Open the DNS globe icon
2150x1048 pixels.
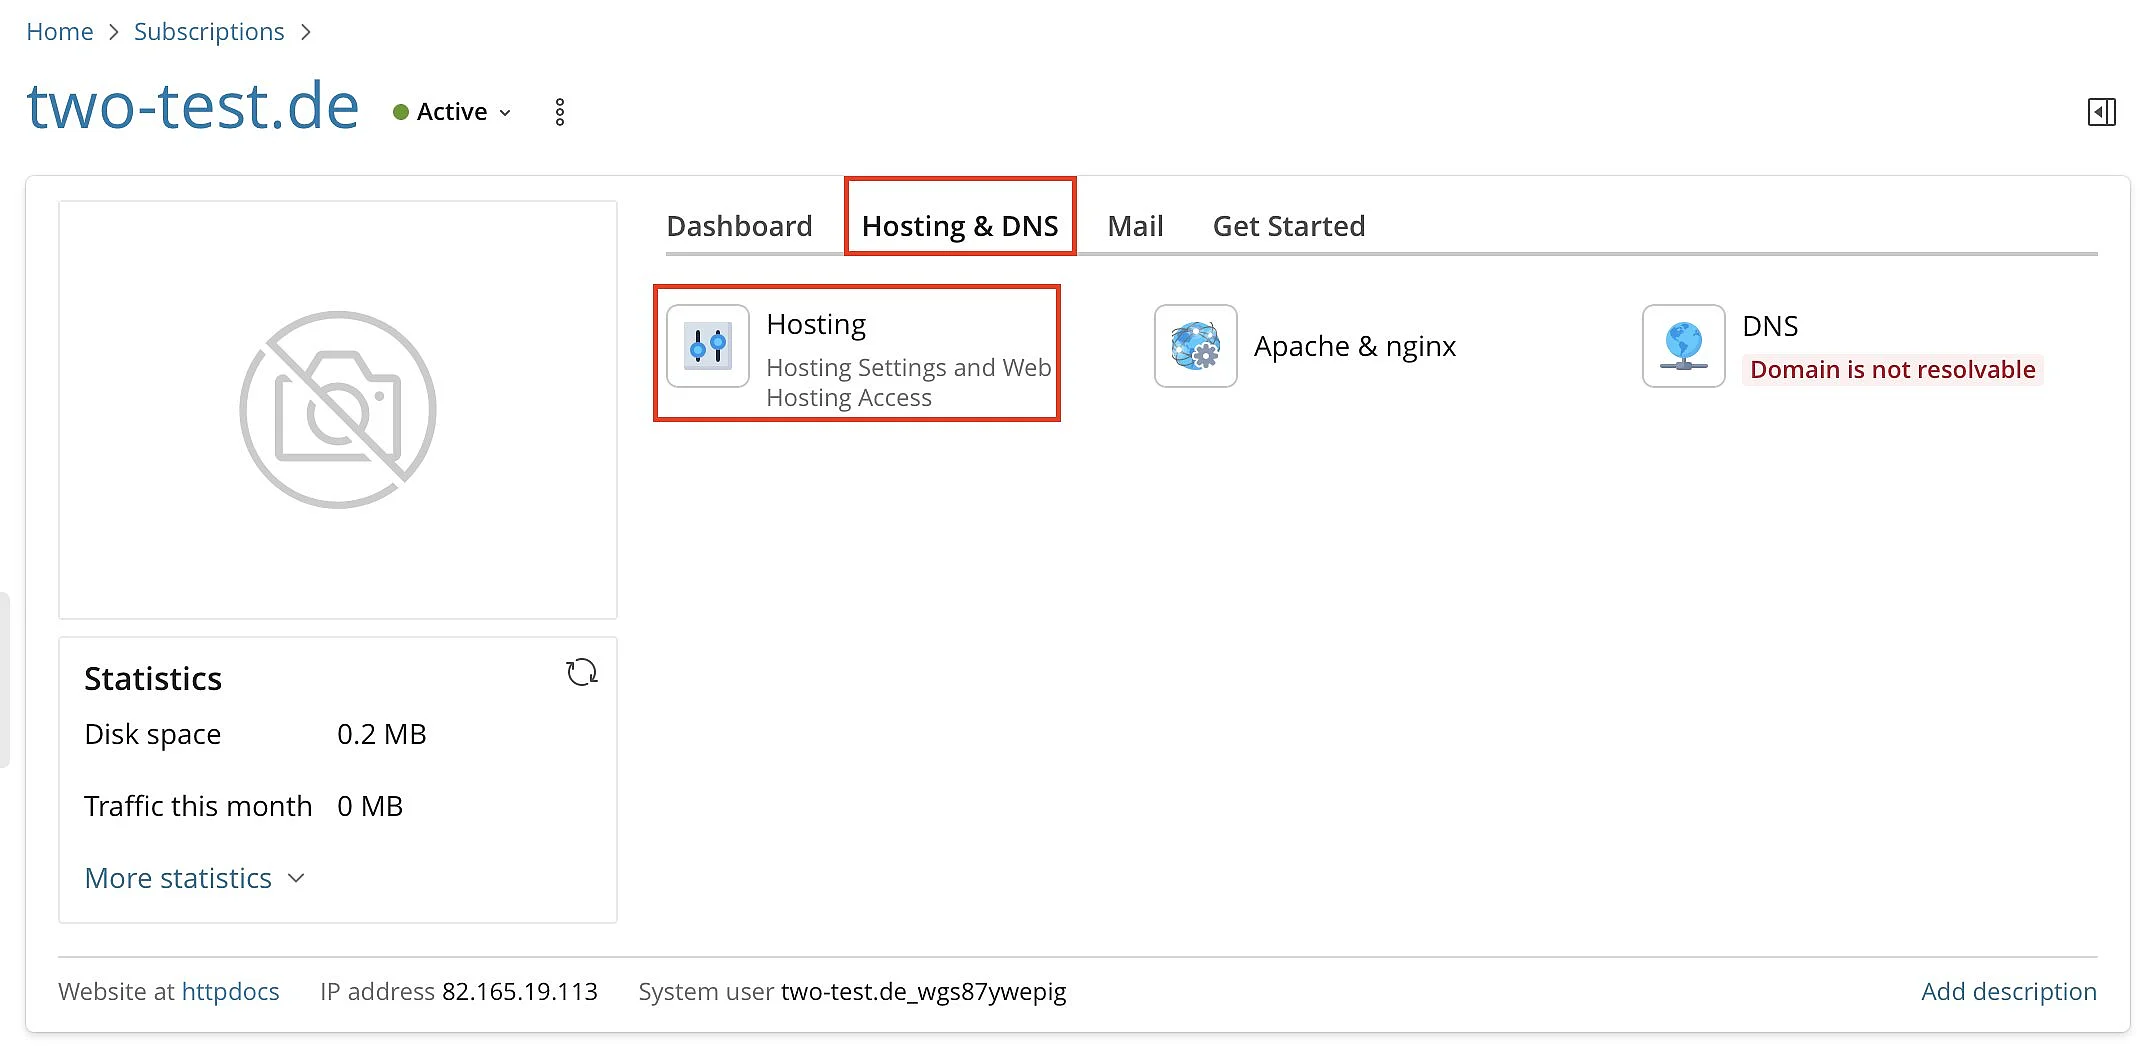(1684, 346)
